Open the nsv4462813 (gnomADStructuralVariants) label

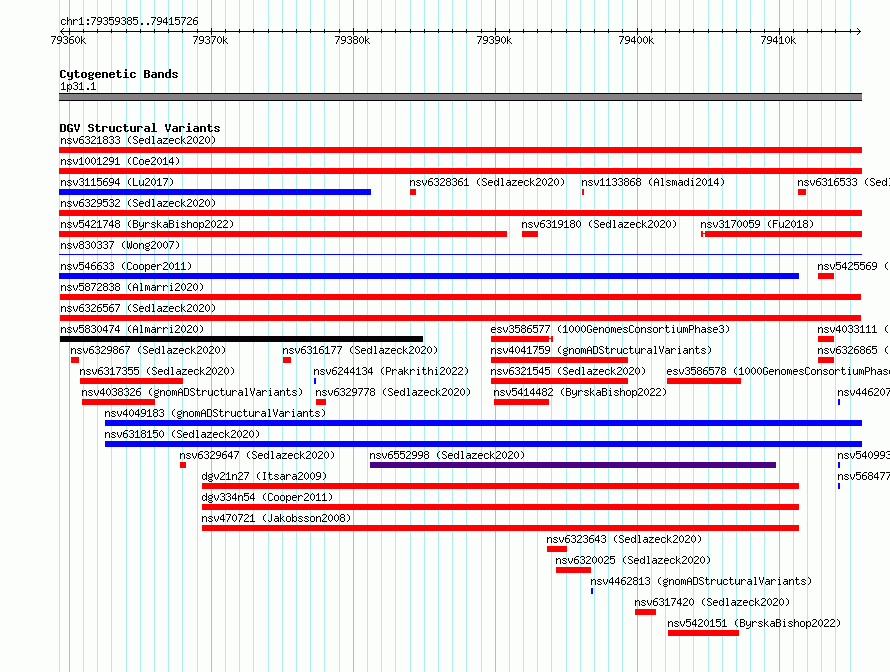pyautogui.click(x=701, y=581)
